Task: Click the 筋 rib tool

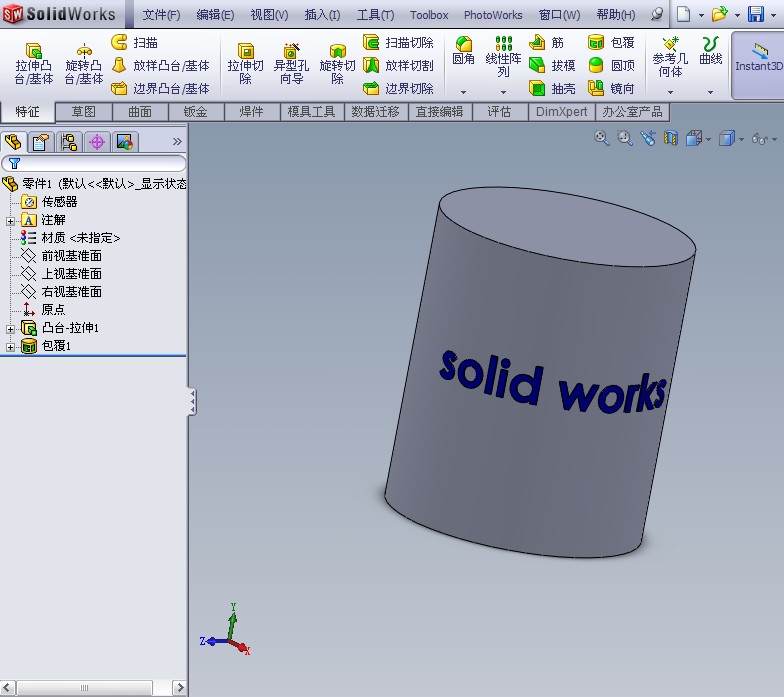Action: click(x=546, y=42)
